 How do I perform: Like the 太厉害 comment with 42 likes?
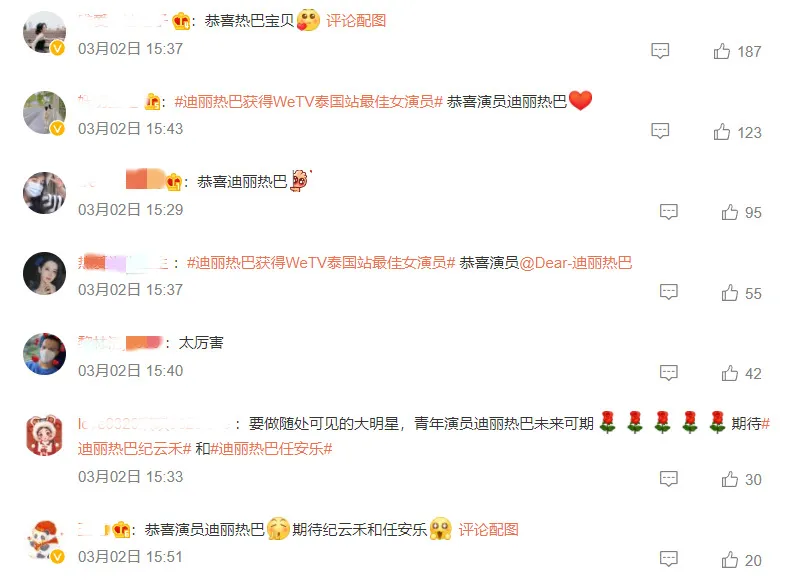729,373
